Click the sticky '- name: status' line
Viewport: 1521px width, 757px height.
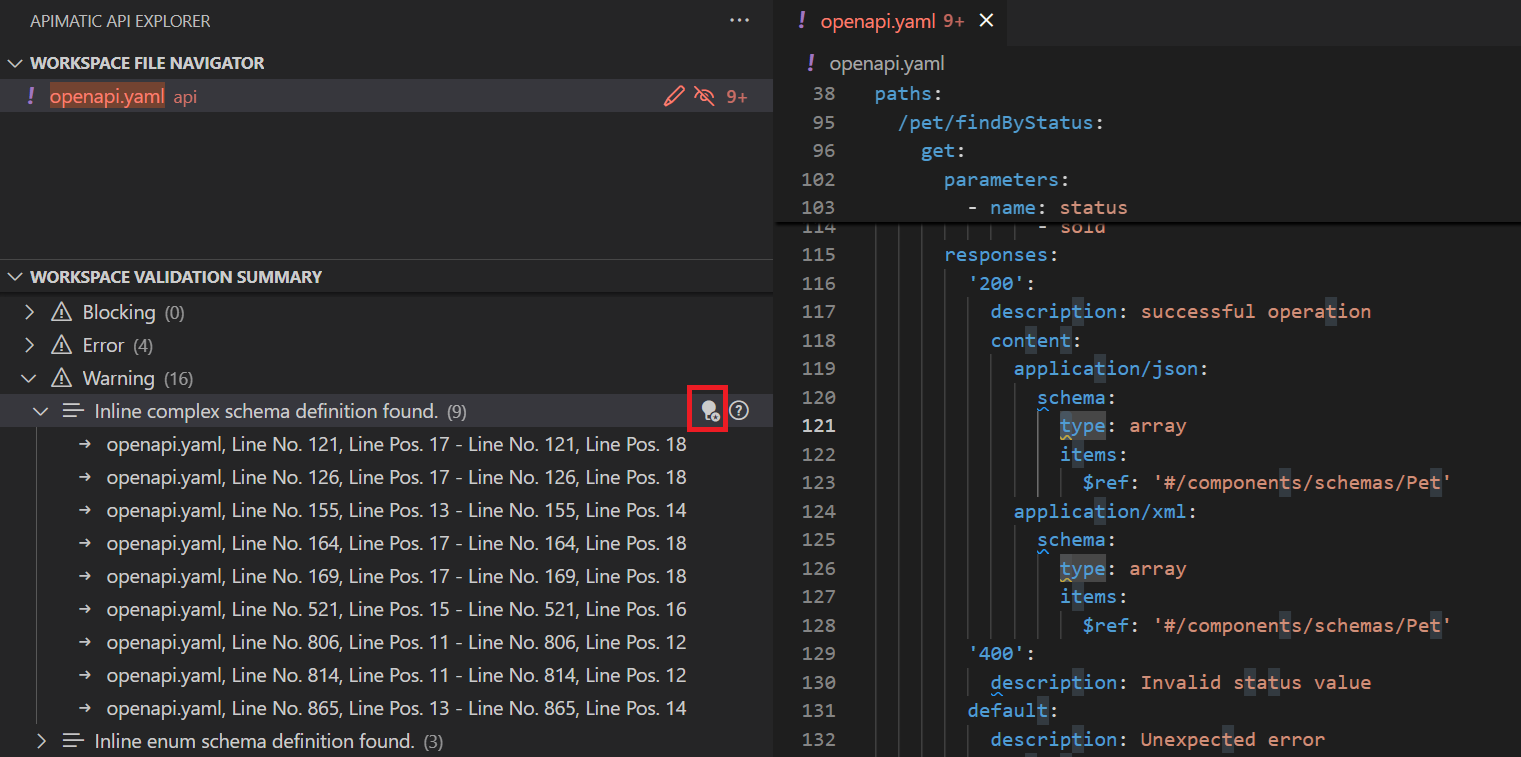point(1047,208)
